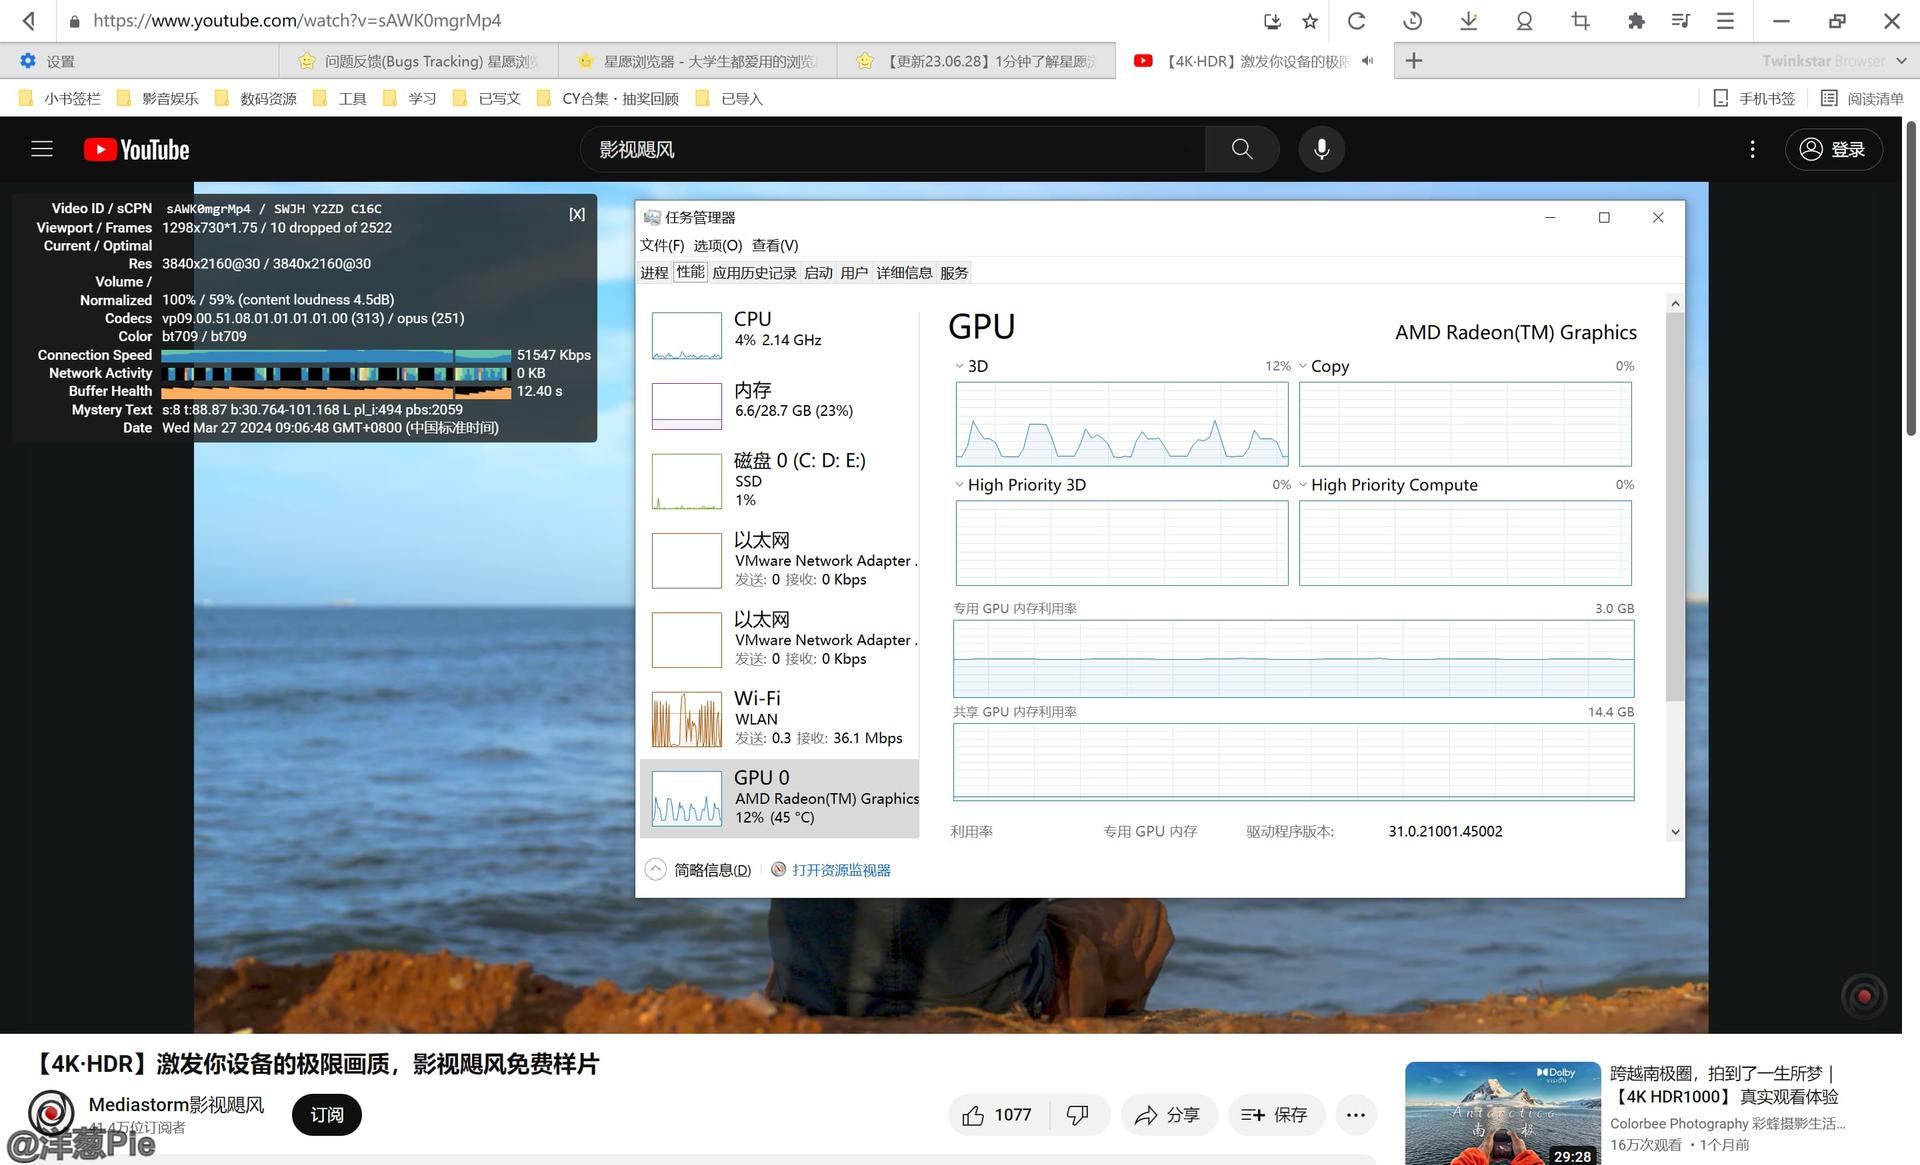1920x1165 pixels.
Task: Click the YouTube search magnifier button
Action: point(1242,149)
